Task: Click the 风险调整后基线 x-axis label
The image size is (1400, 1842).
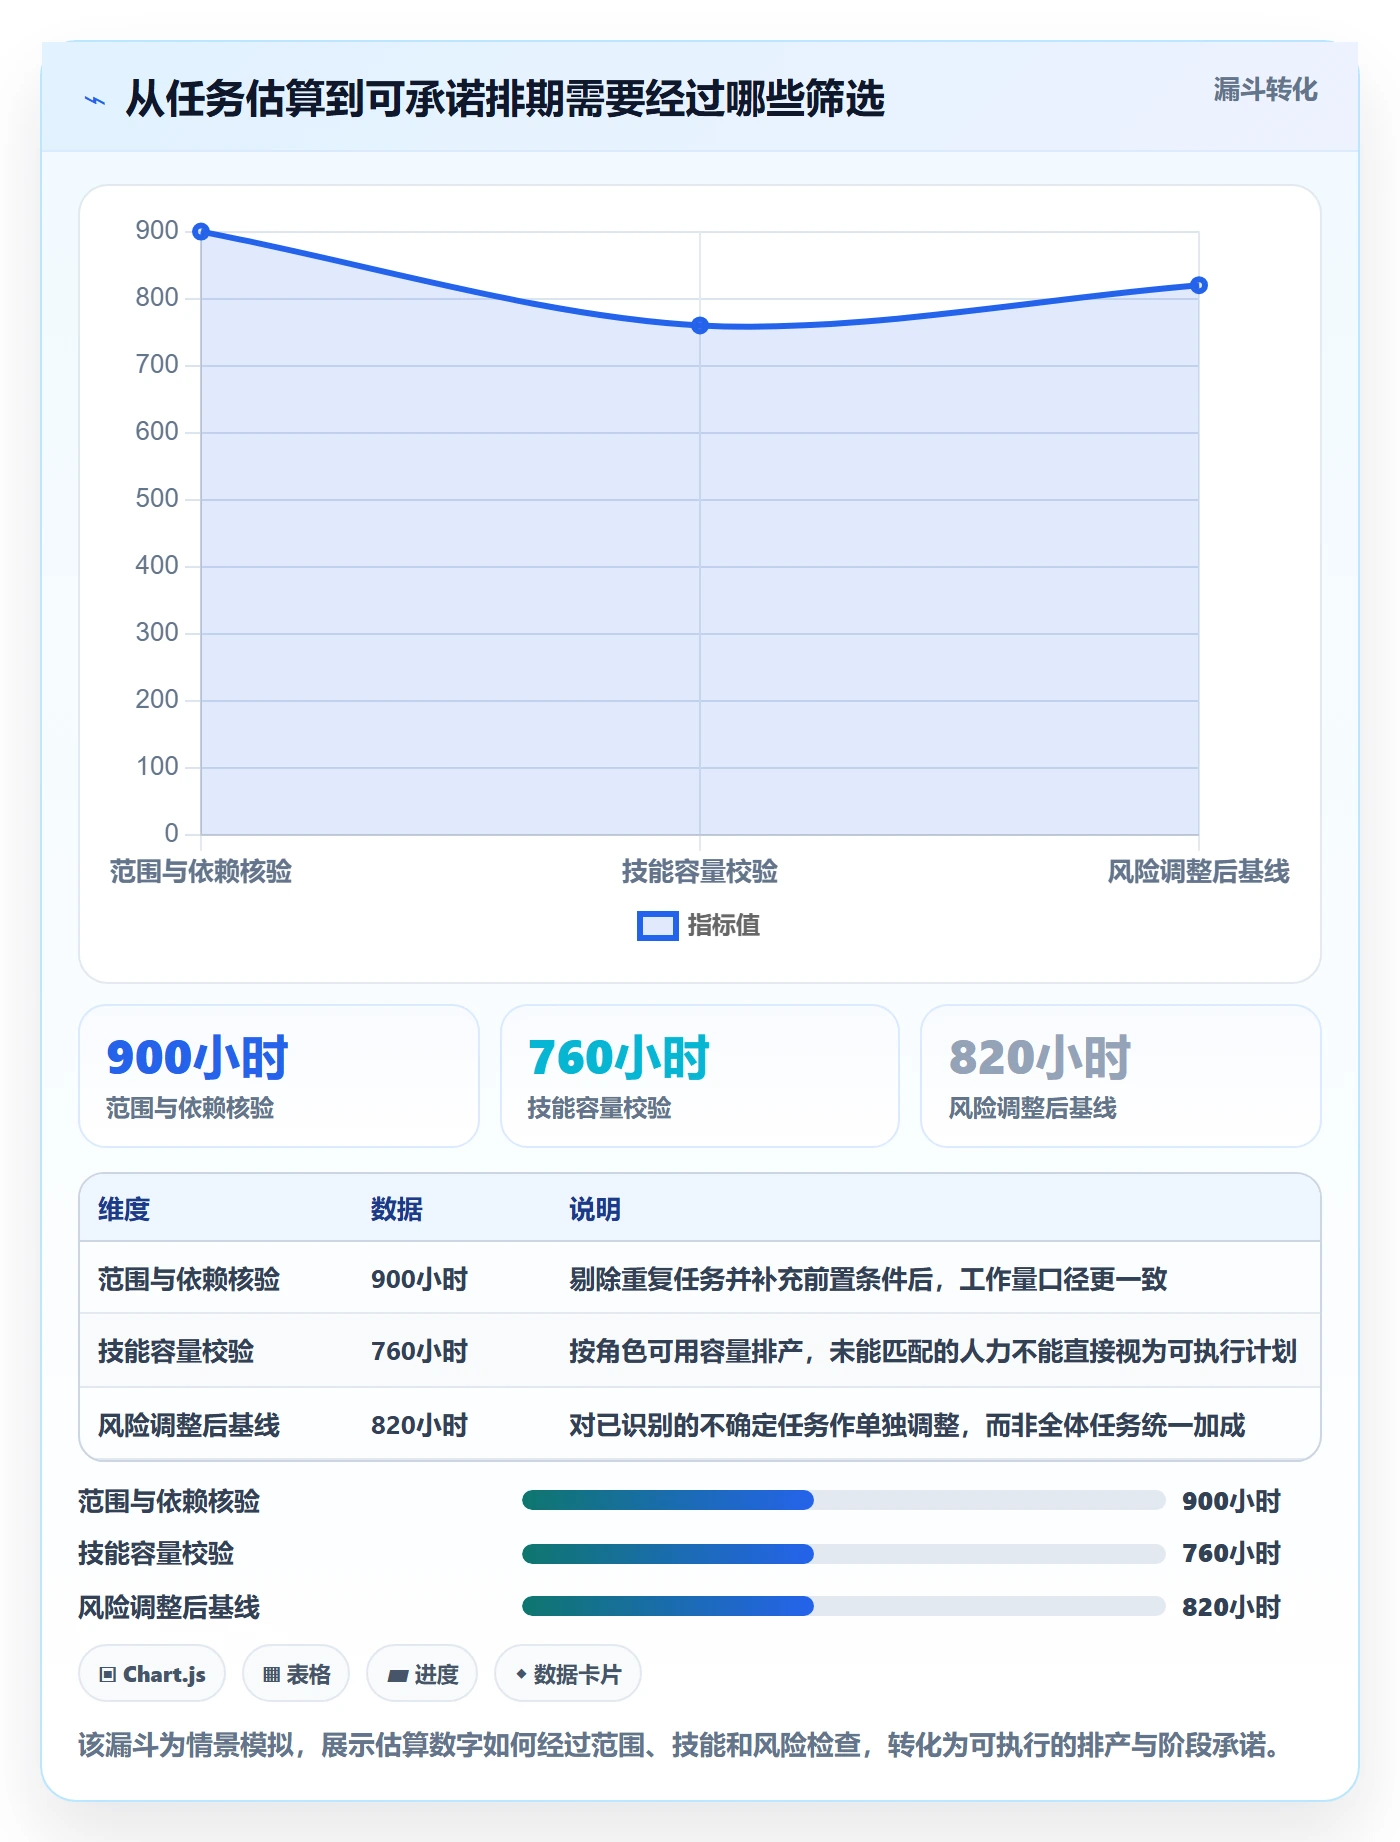Action: click(1198, 872)
